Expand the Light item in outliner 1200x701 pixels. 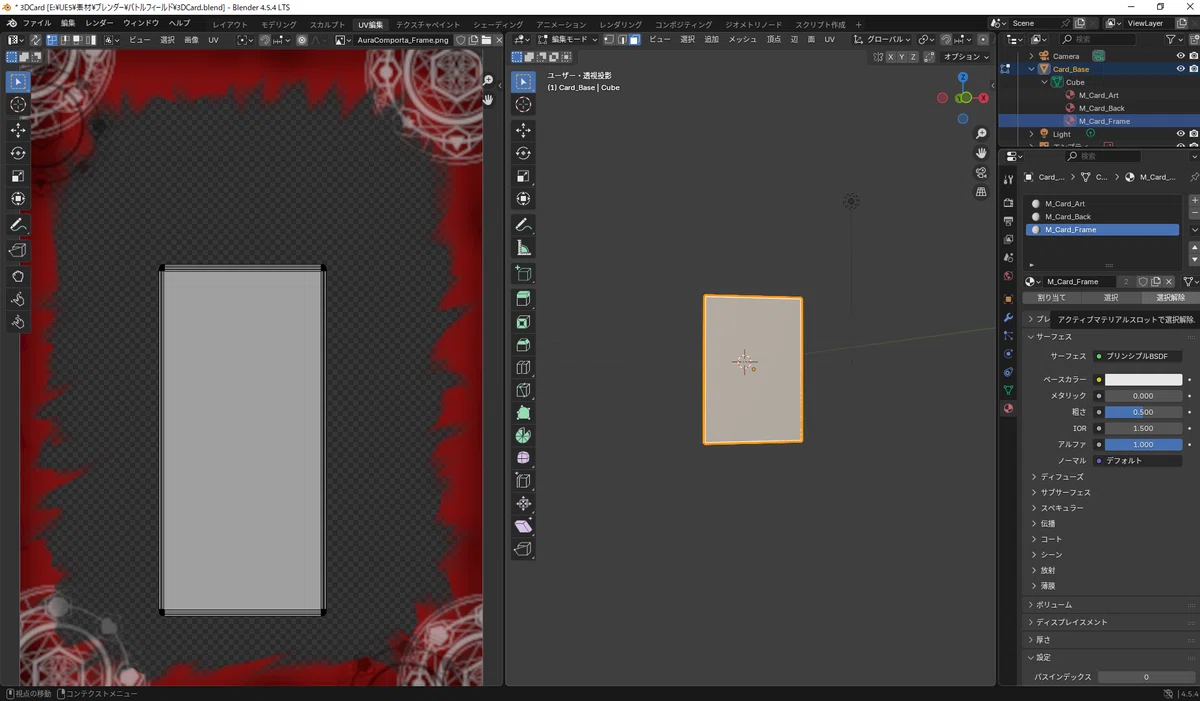point(1031,134)
